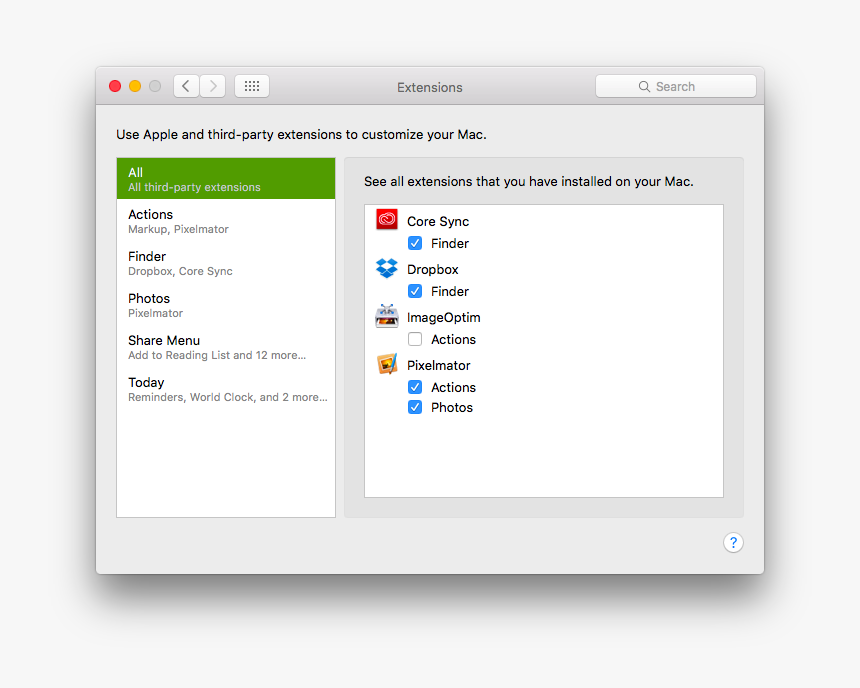Click the ImageOptim name label
Screen dimensions: 860x688
tap(444, 318)
